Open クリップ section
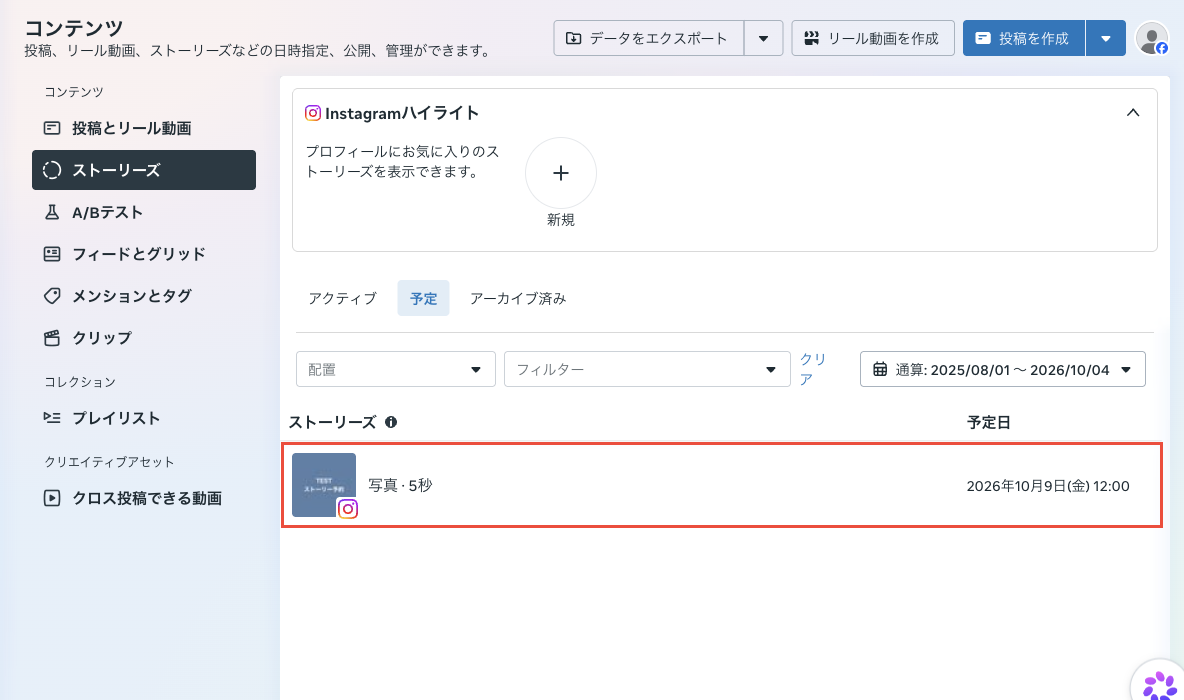Viewport: 1184px width, 700px height. 143,338
